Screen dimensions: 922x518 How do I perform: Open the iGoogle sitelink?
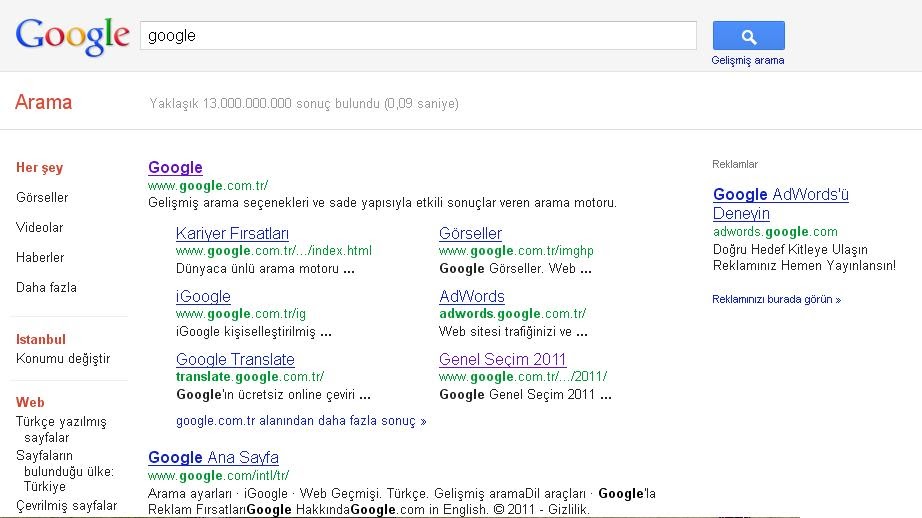pyautogui.click(x=203, y=297)
